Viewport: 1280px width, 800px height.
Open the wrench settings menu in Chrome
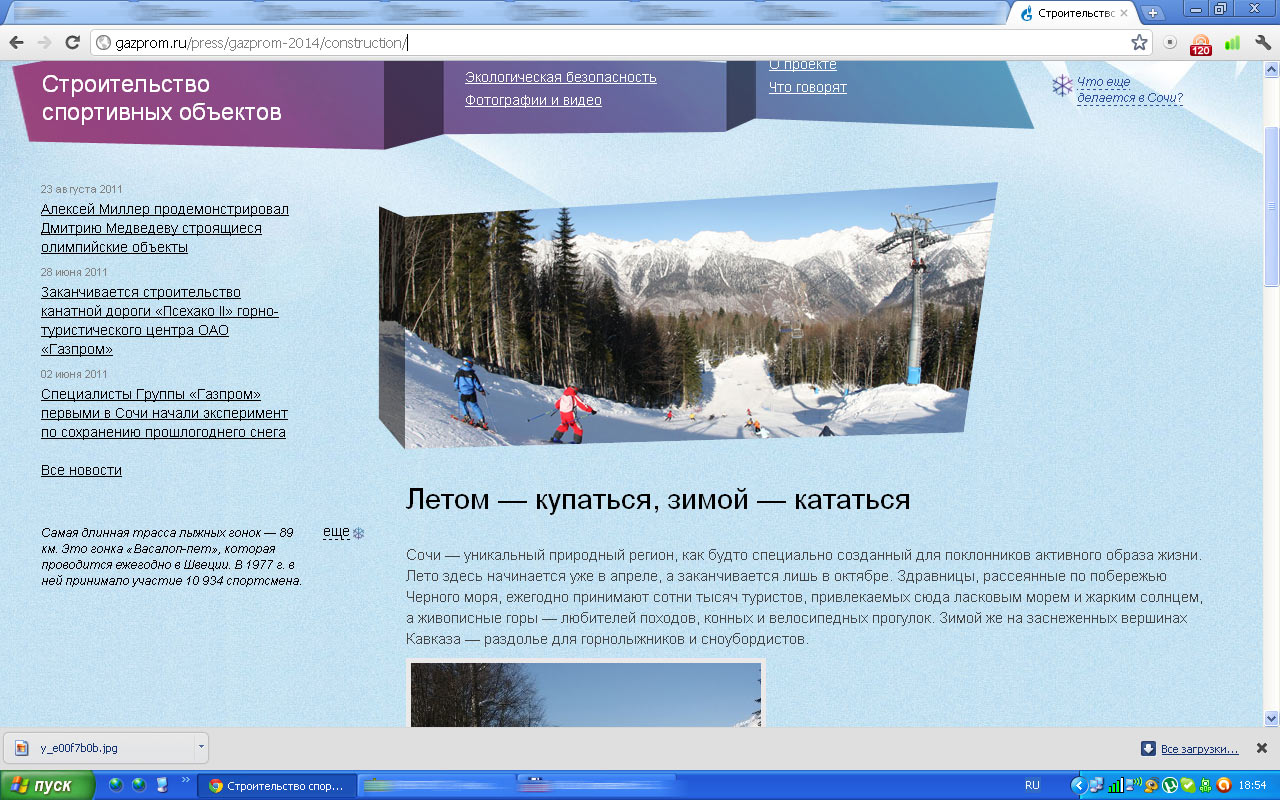point(1262,42)
